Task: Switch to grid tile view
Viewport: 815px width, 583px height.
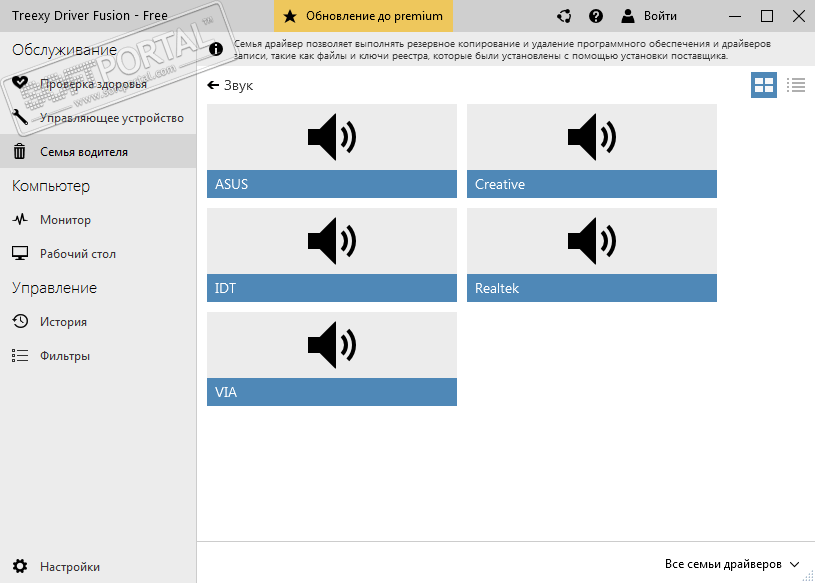Action: 764,85
